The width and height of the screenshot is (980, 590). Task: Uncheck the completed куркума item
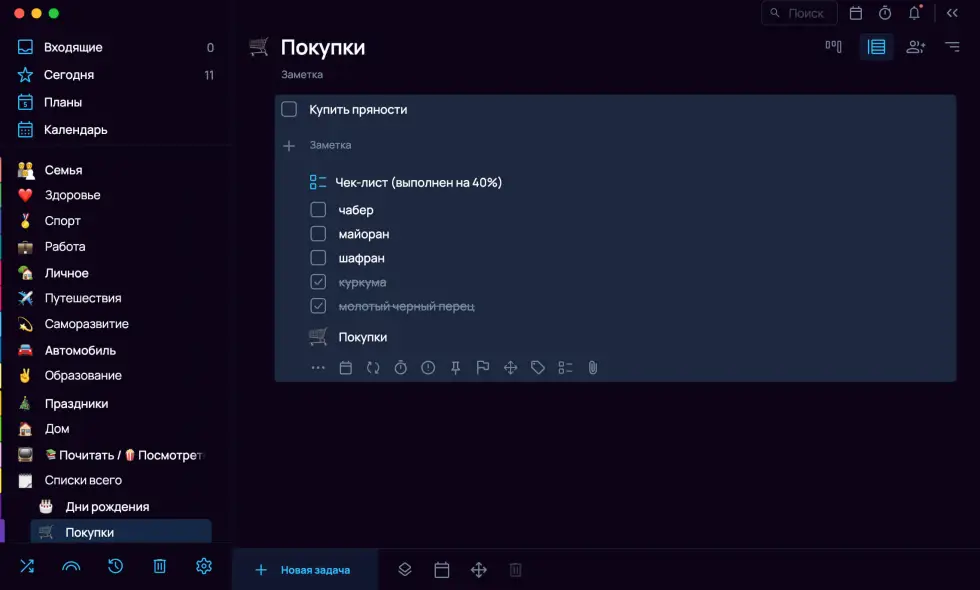(318, 281)
